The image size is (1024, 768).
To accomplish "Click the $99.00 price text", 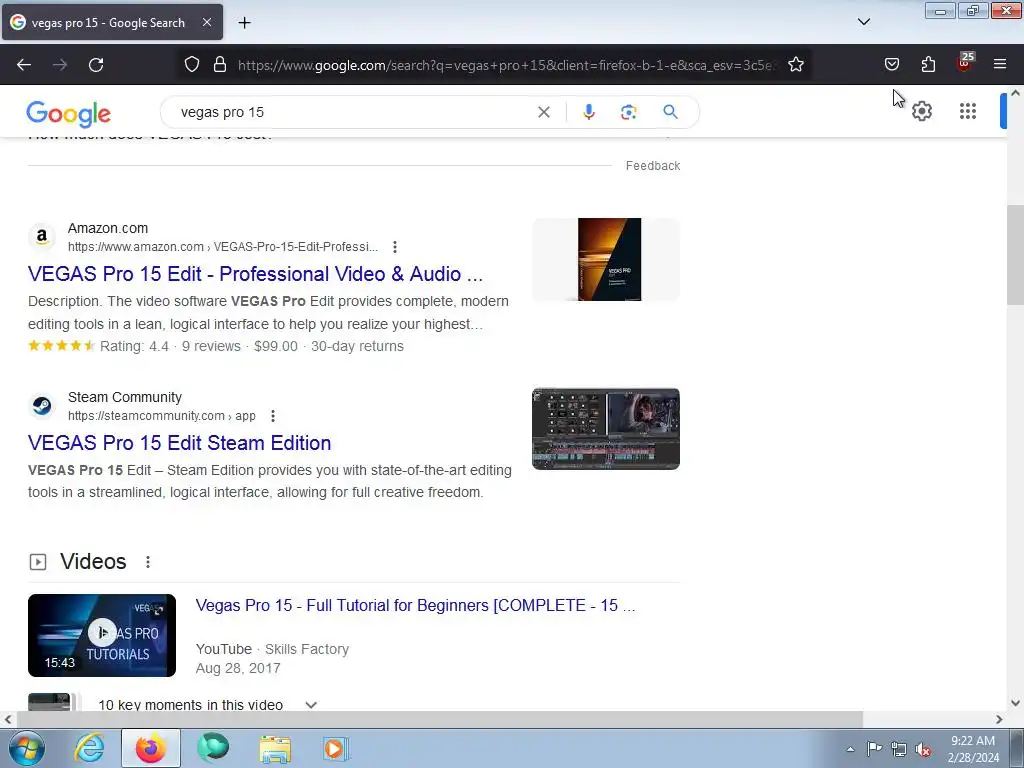I will click(x=276, y=346).
